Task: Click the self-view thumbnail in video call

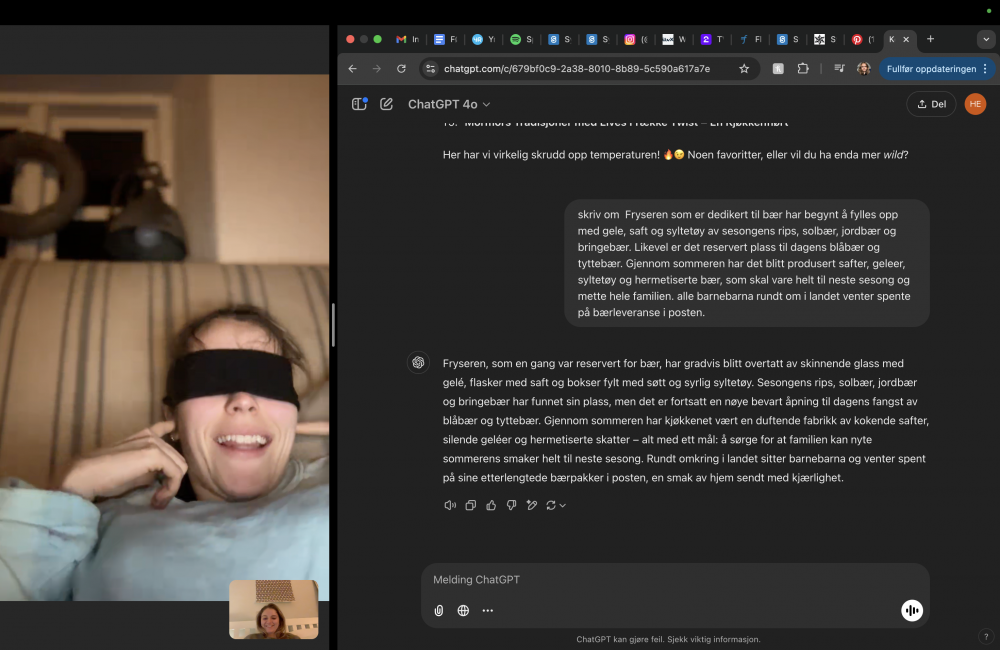Action: coord(274,609)
